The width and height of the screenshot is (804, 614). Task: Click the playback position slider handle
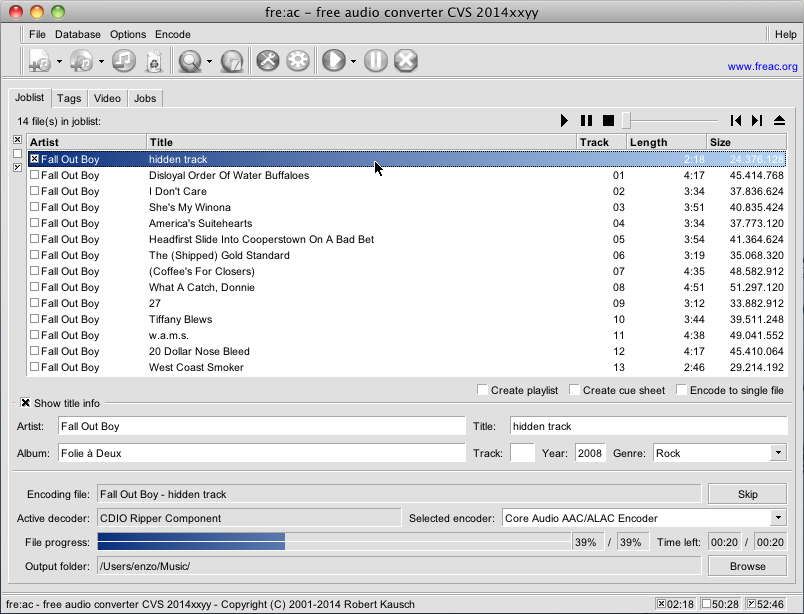click(x=626, y=121)
